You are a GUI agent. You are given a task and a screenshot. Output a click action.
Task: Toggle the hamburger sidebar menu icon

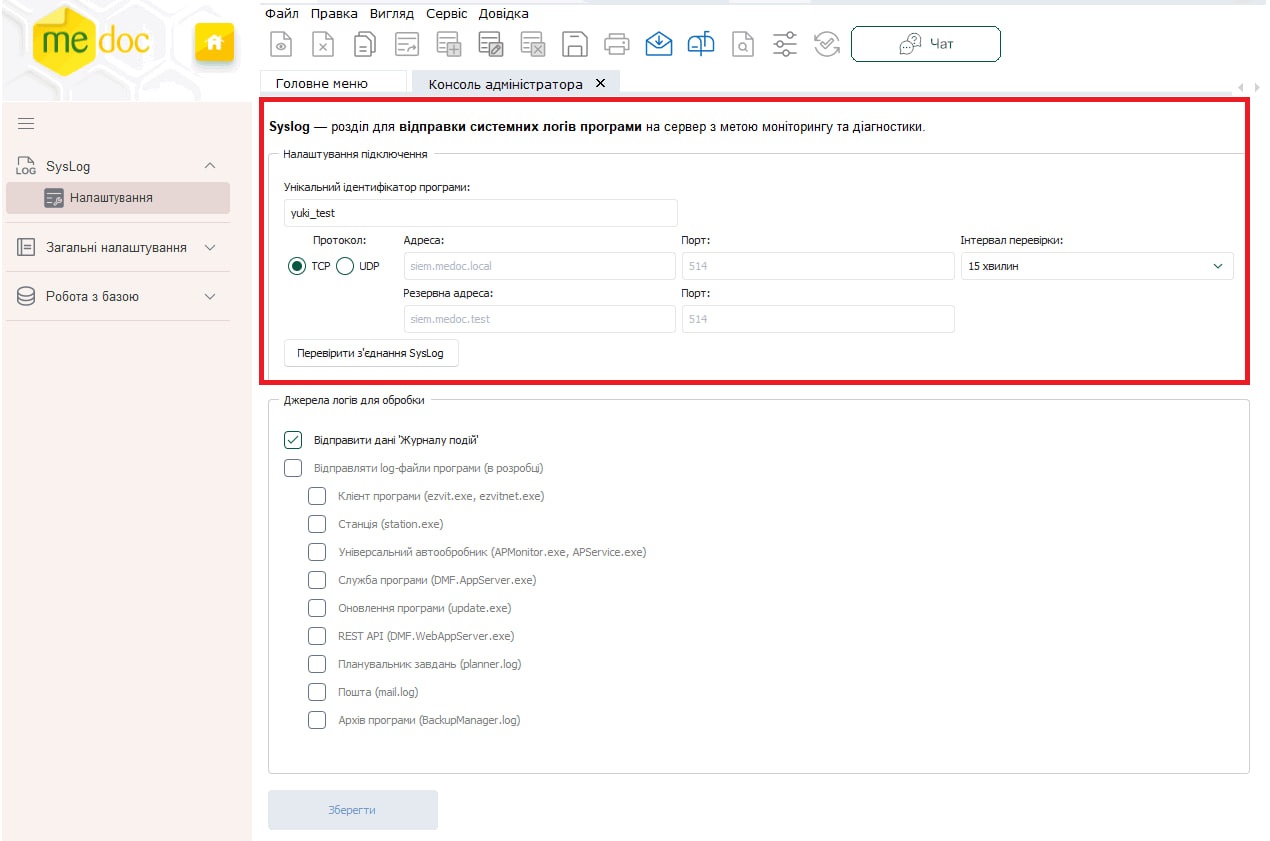click(26, 124)
